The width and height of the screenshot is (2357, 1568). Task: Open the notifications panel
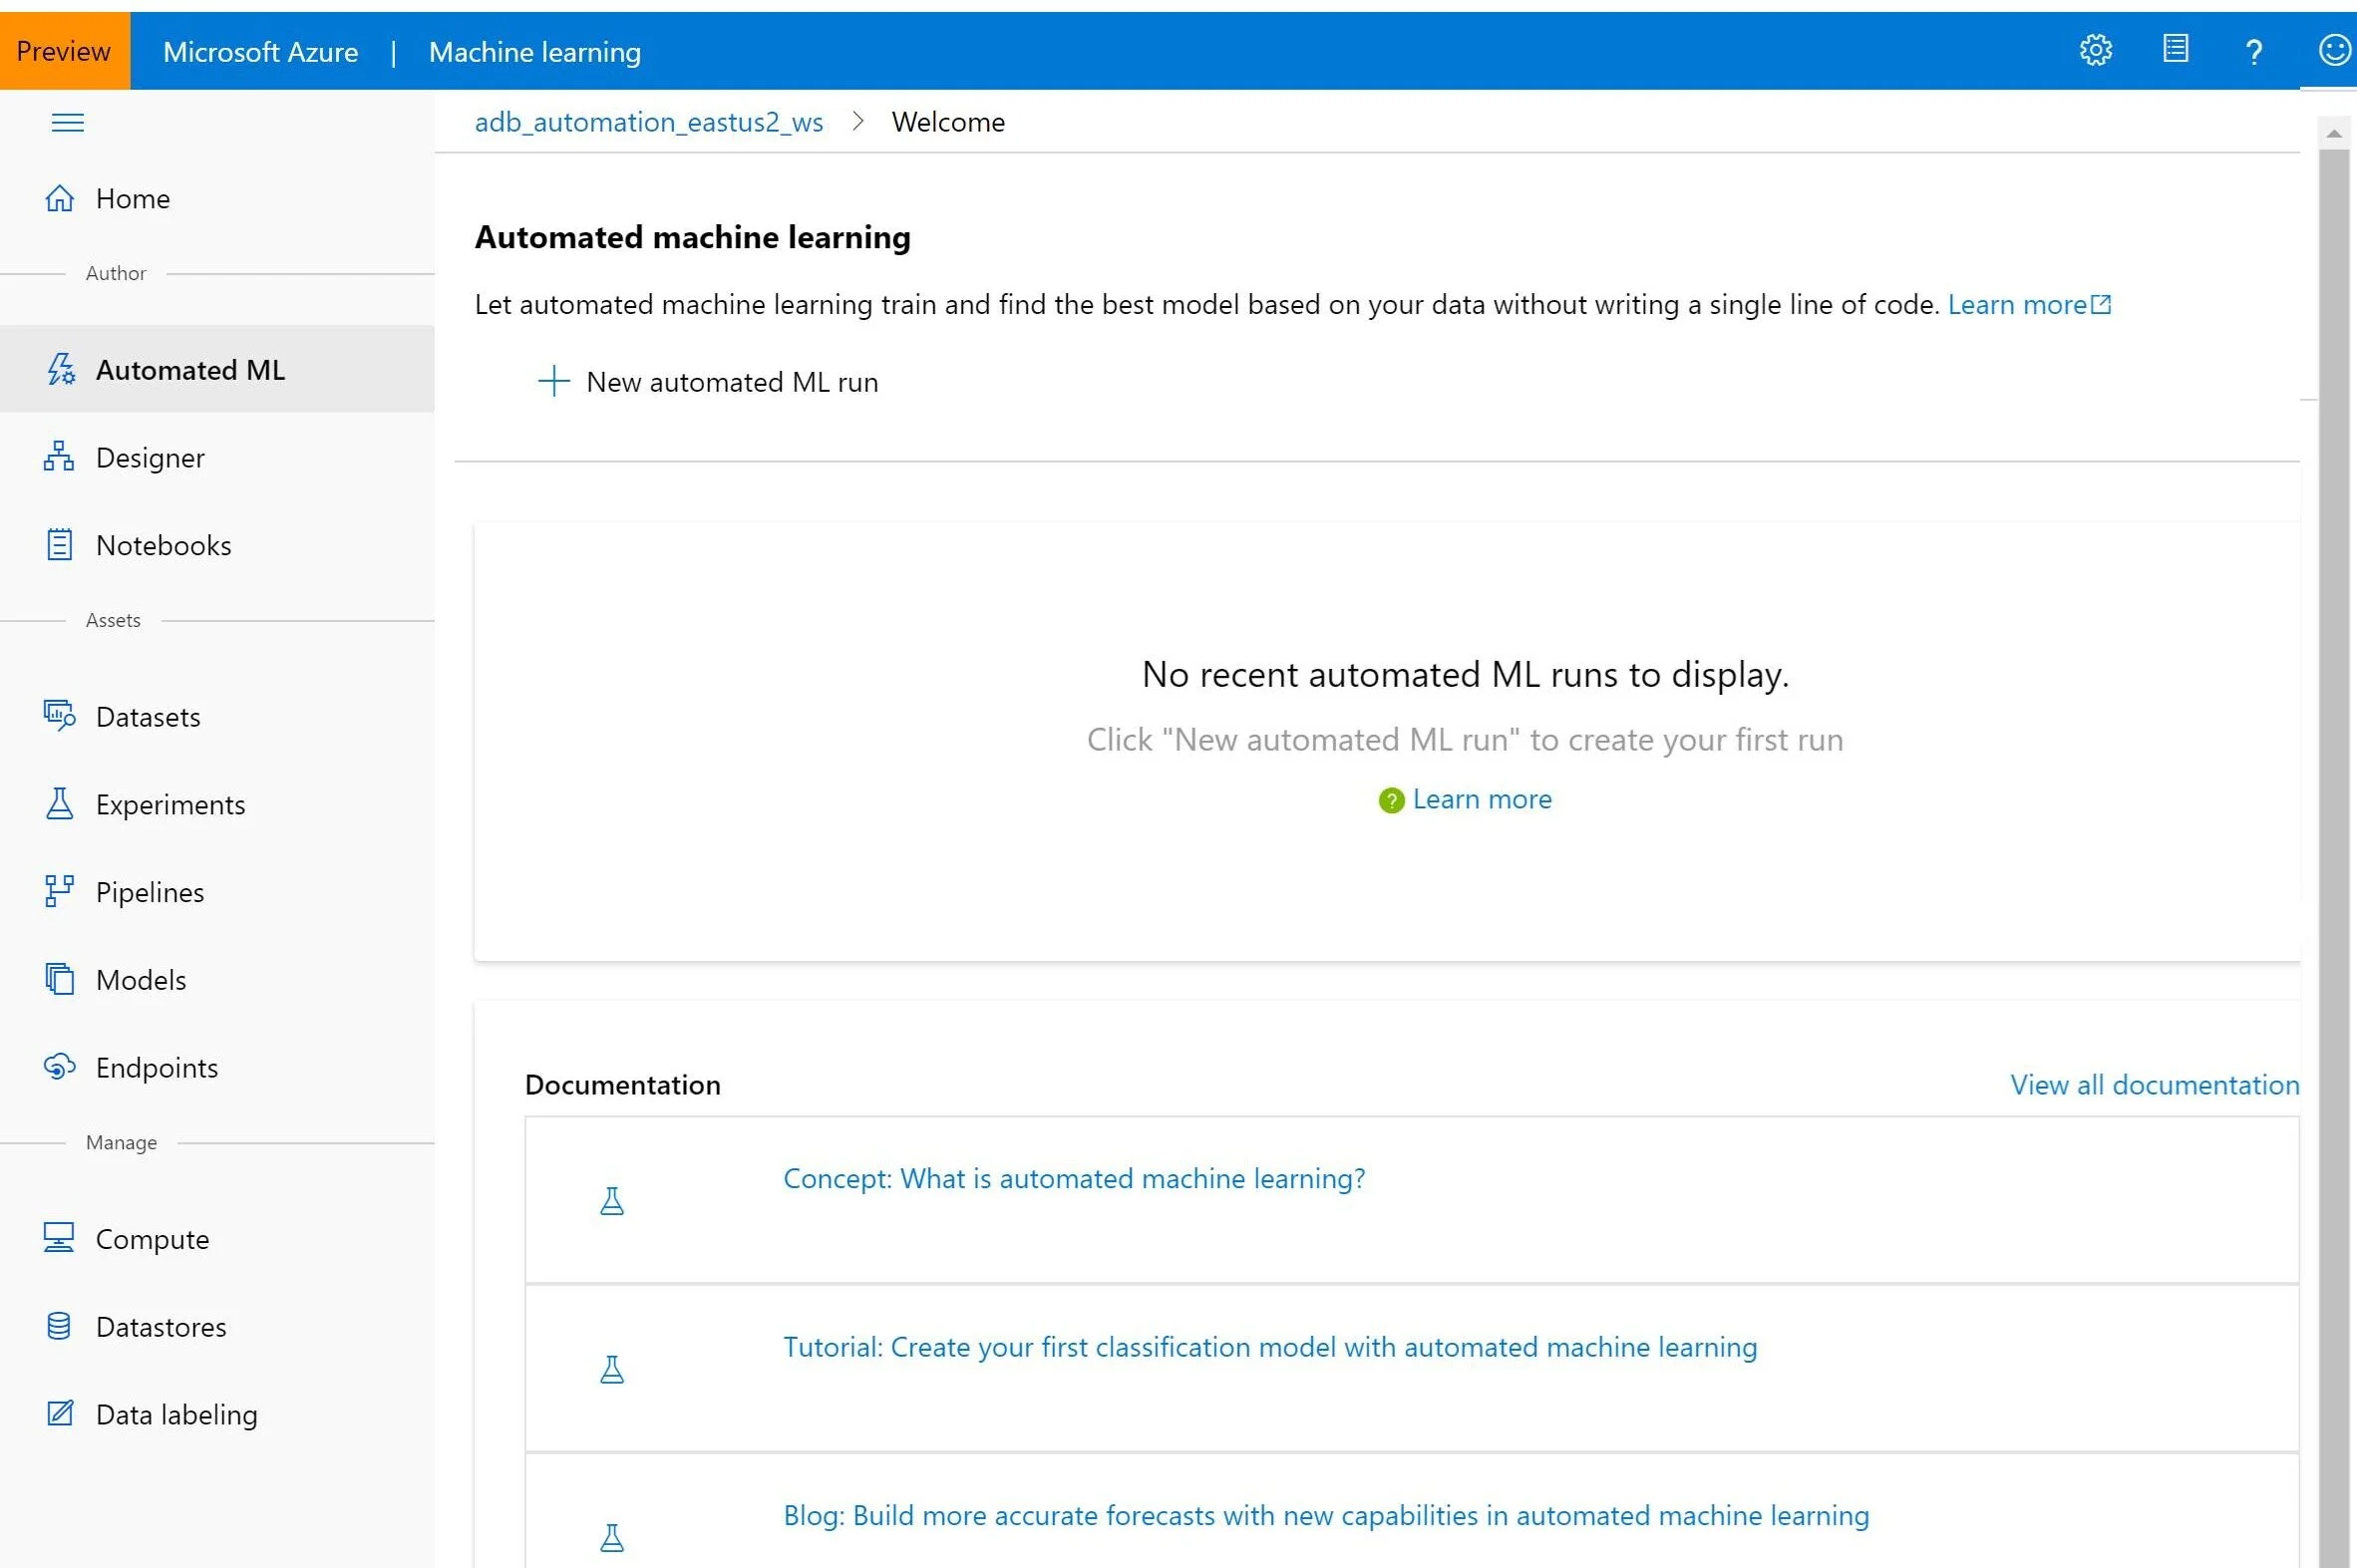pyautogui.click(x=2175, y=50)
